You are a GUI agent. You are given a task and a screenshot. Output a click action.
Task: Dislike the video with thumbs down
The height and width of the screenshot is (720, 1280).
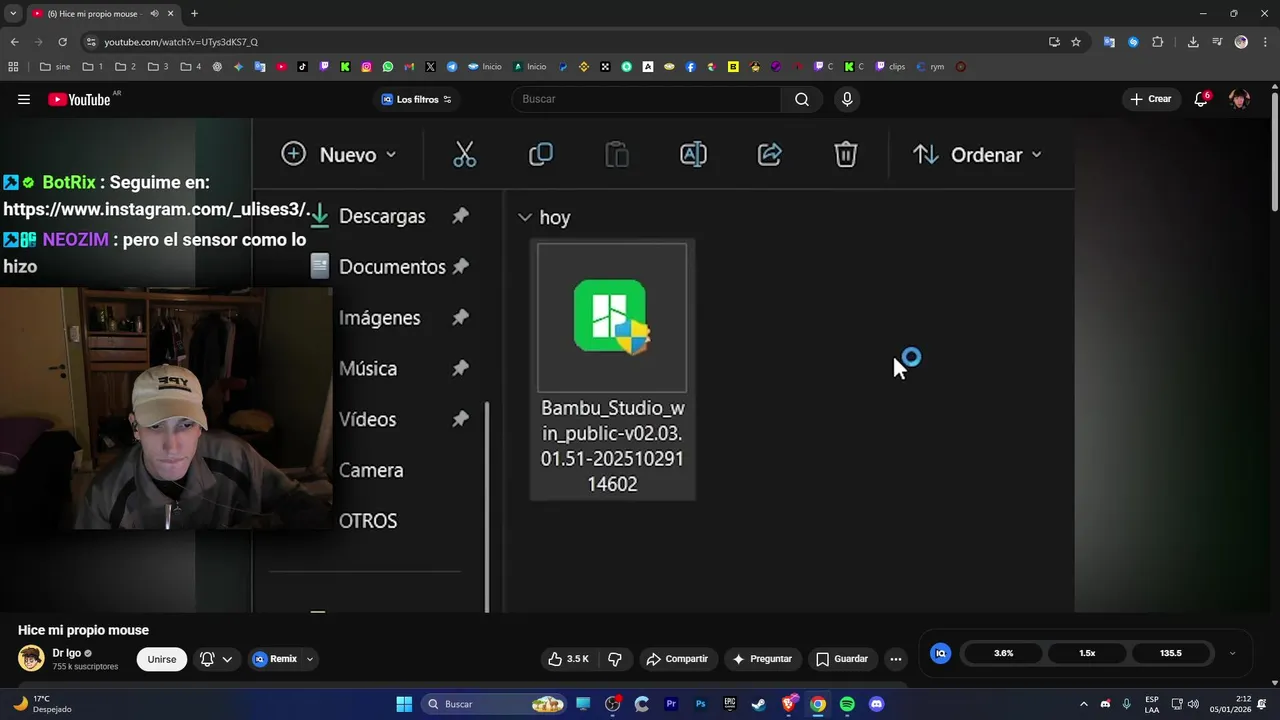click(615, 659)
